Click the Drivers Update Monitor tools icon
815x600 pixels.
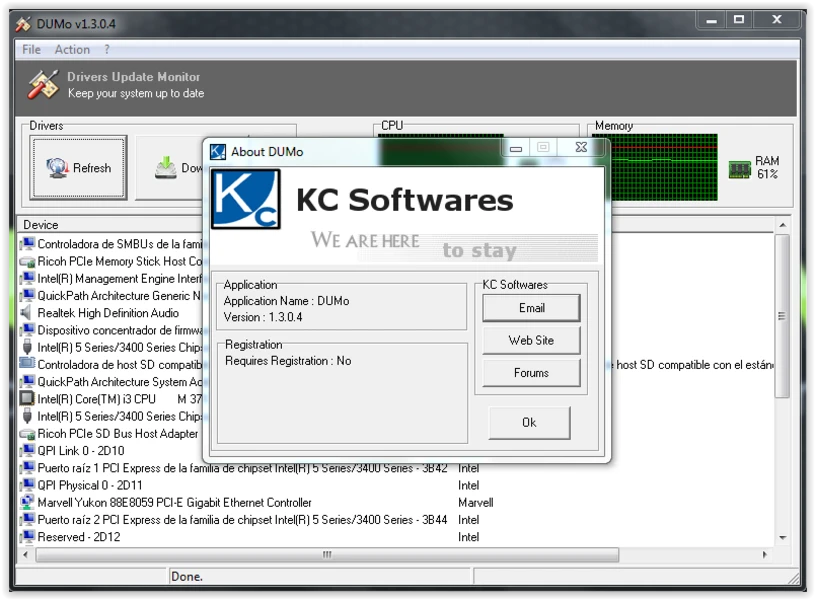tap(43, 84)
